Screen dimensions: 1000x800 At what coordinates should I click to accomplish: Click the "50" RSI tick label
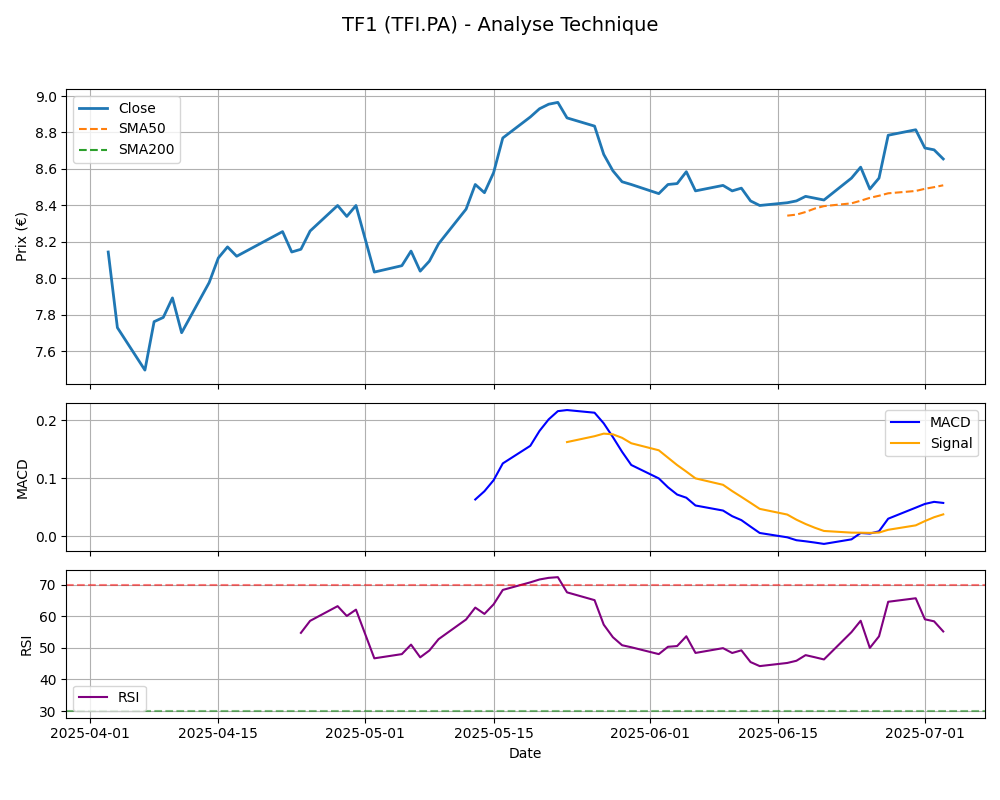50,649
